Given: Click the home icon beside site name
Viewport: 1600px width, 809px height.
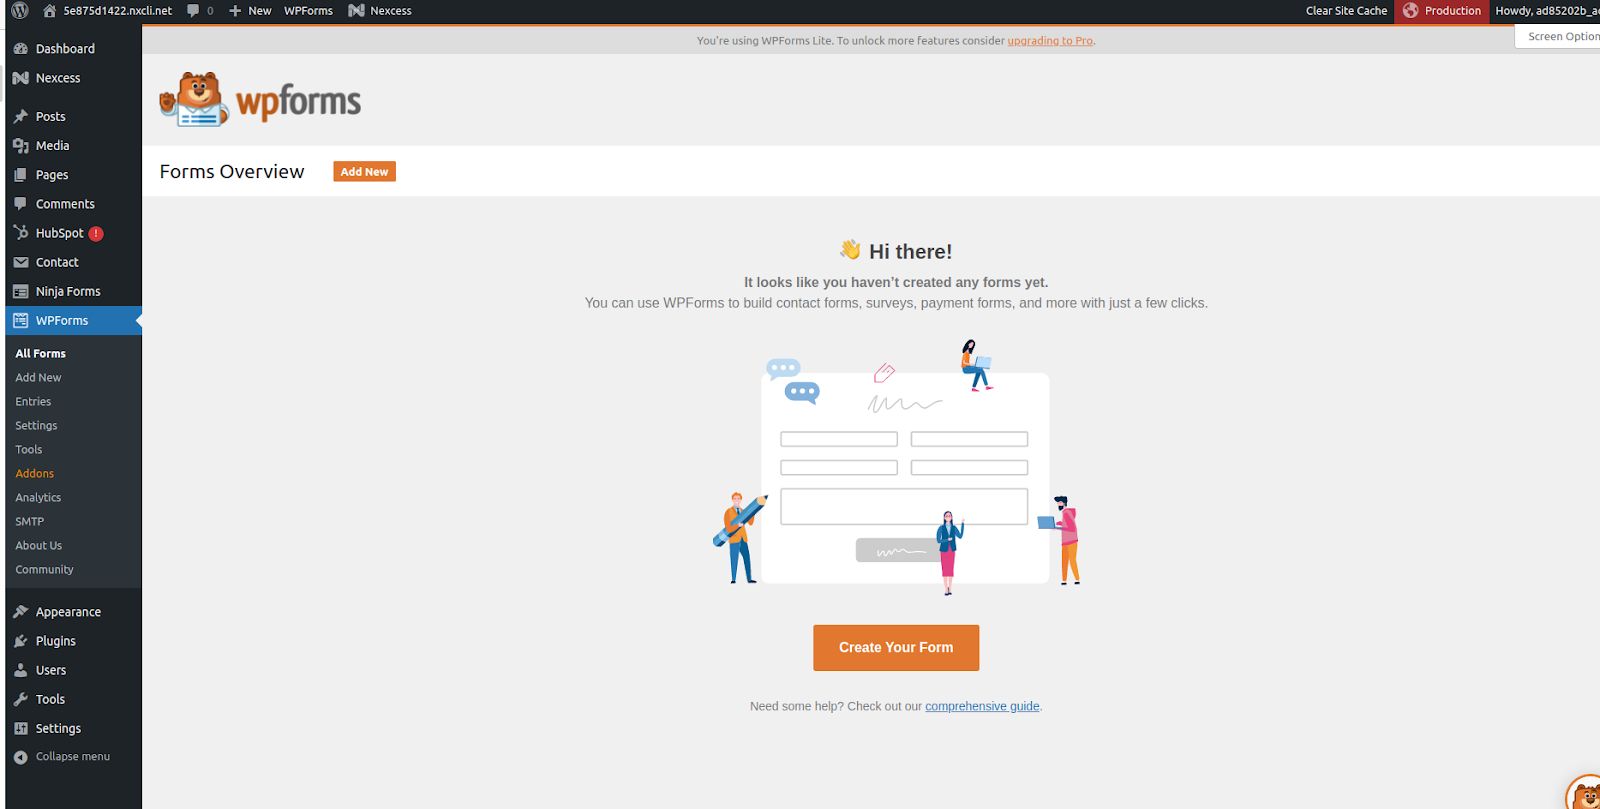Looking at the screenshot, I should (x=49, y=11).
